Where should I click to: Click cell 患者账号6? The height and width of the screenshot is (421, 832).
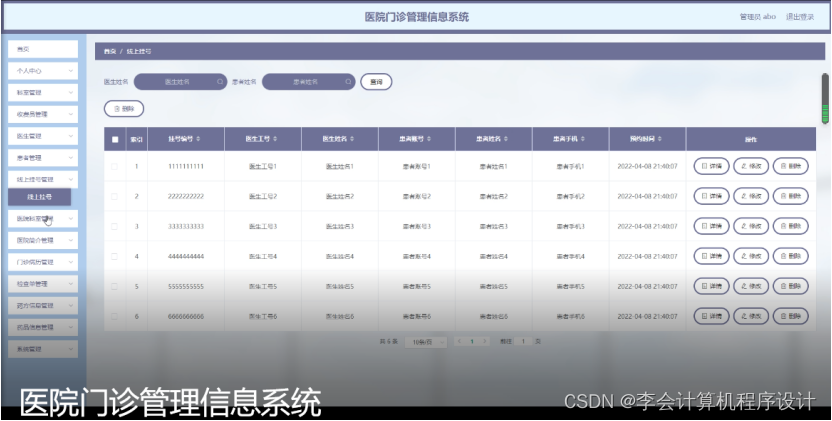417,316
